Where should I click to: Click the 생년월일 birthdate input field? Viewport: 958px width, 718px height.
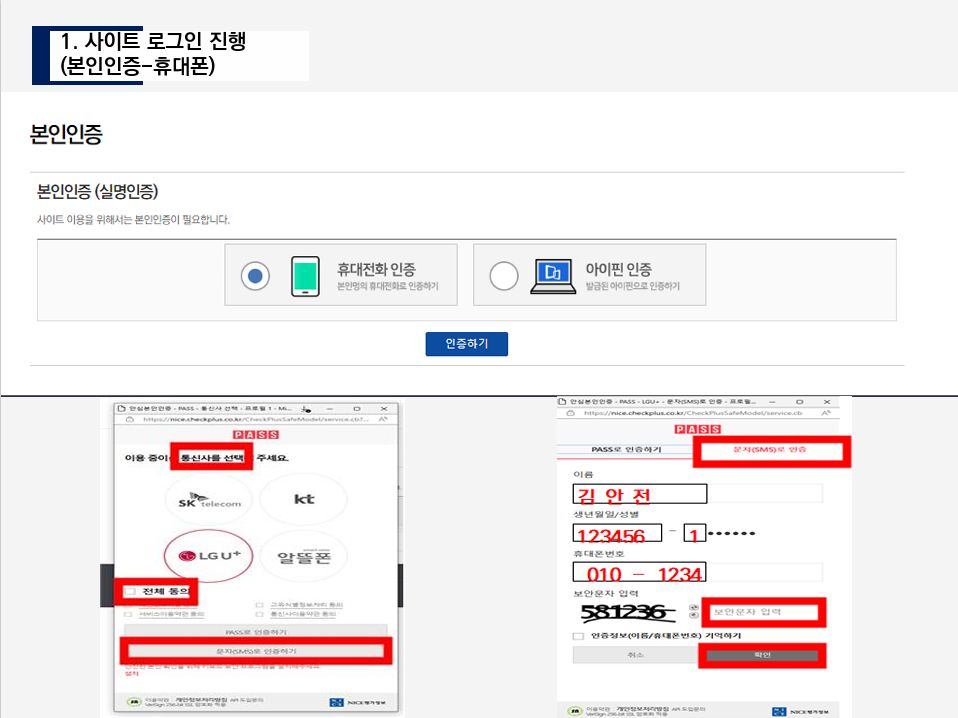[x=617, y=533]
